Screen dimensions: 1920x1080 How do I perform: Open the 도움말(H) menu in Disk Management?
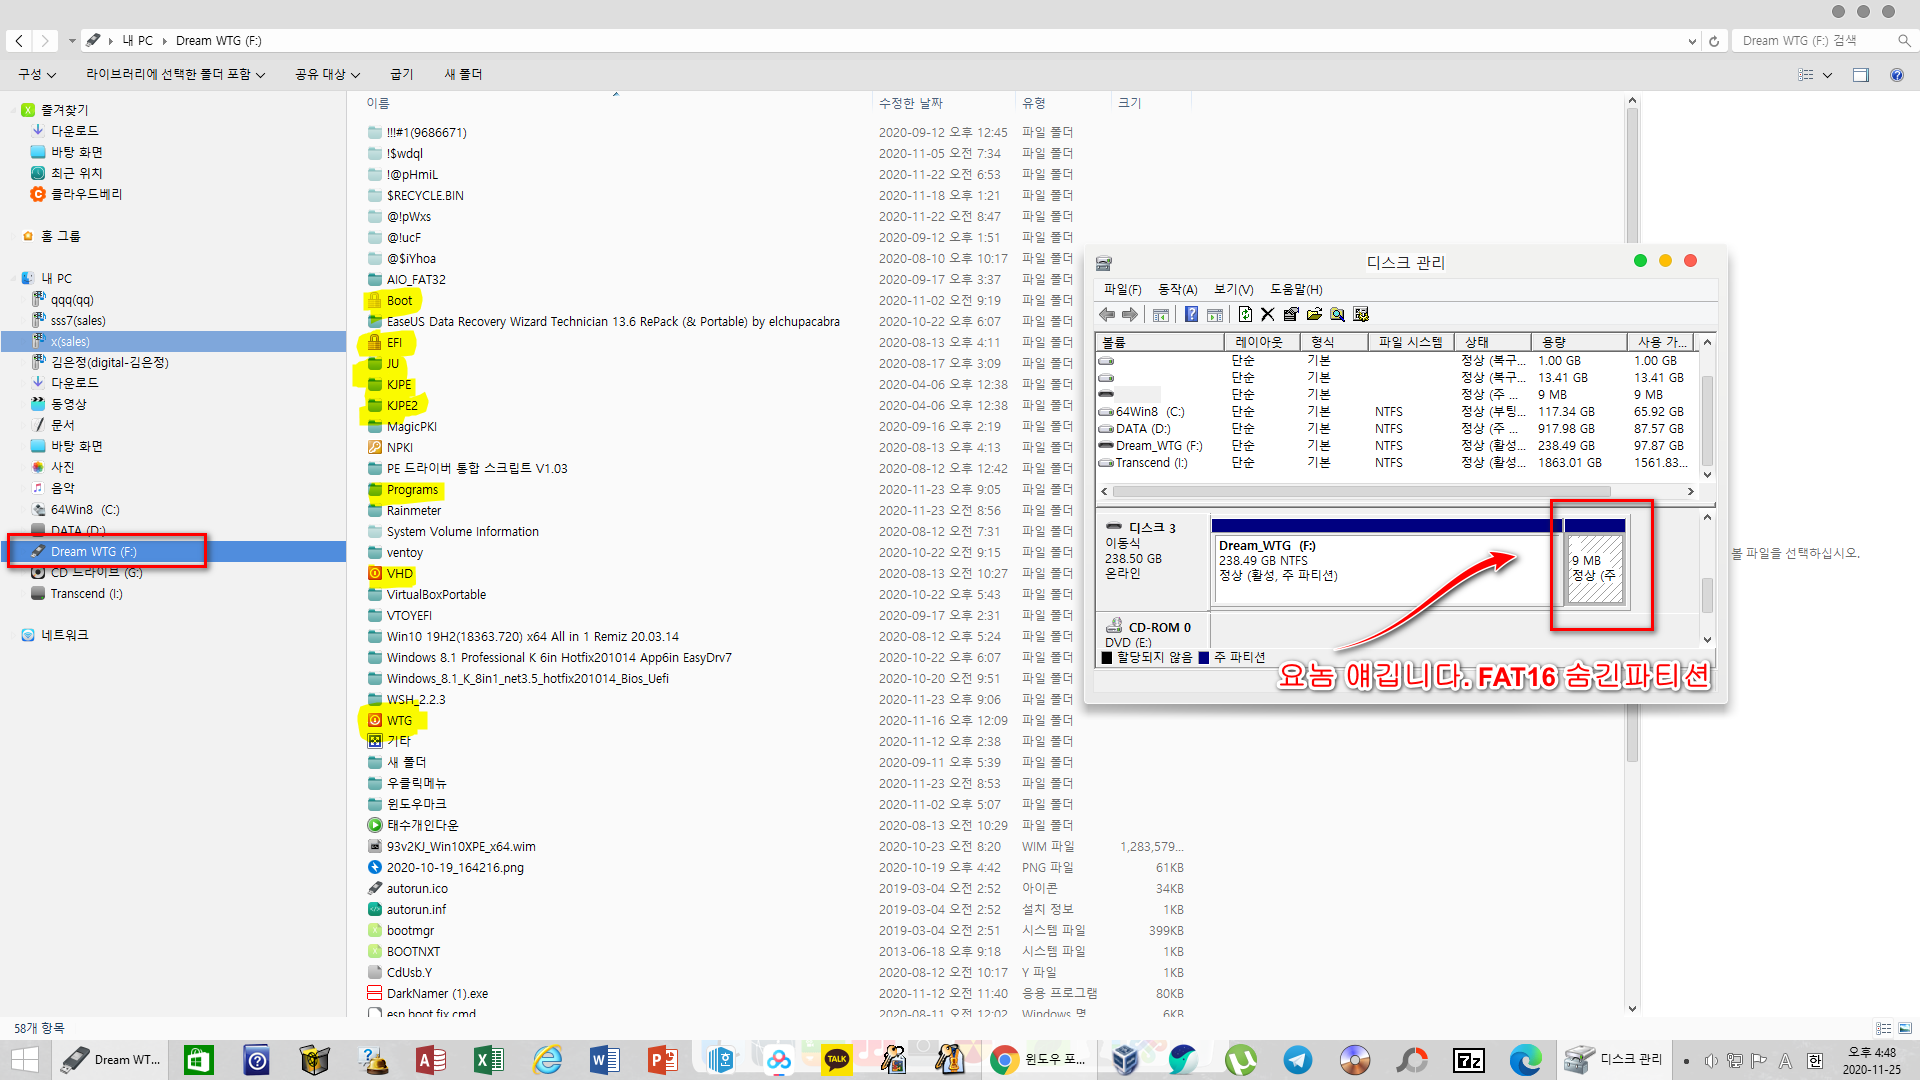coord(1296,290)
